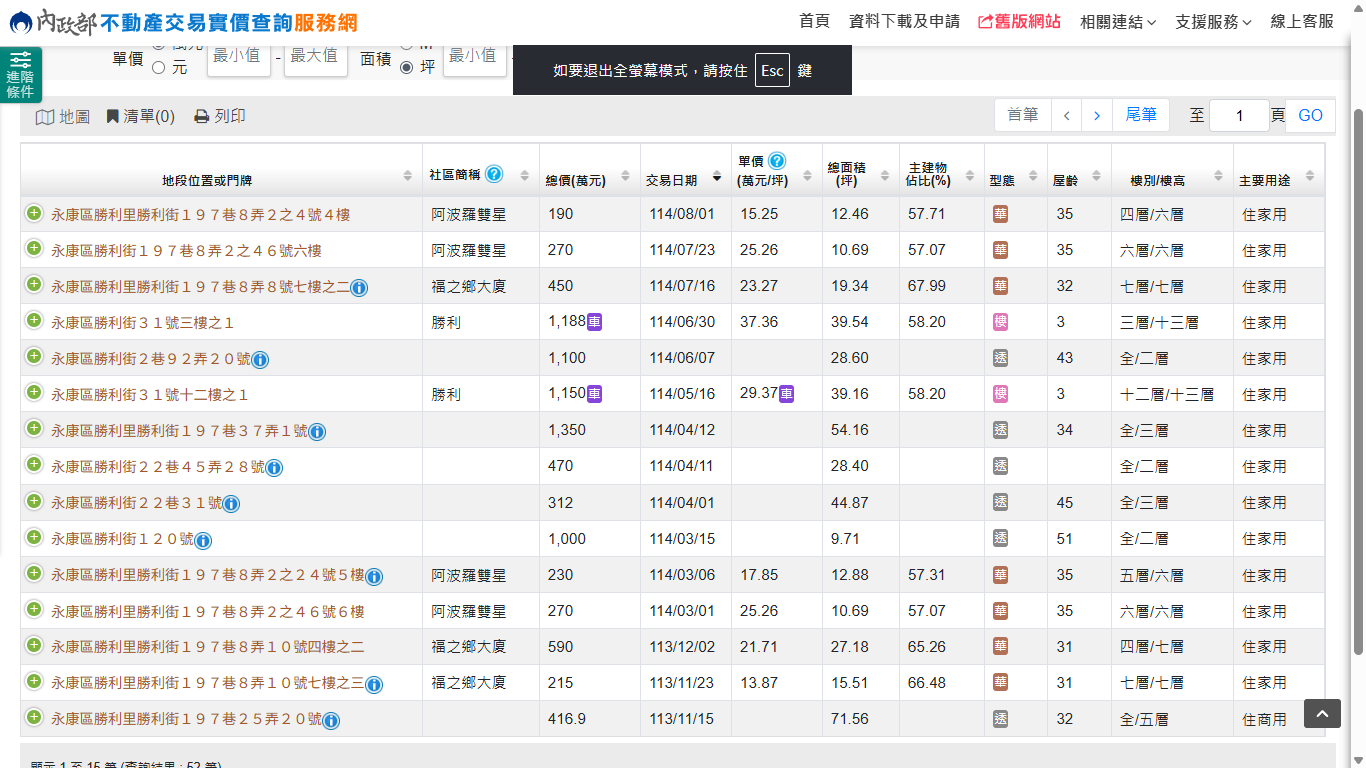Open 線上客服 in navigation

[x=1302, y=21]
